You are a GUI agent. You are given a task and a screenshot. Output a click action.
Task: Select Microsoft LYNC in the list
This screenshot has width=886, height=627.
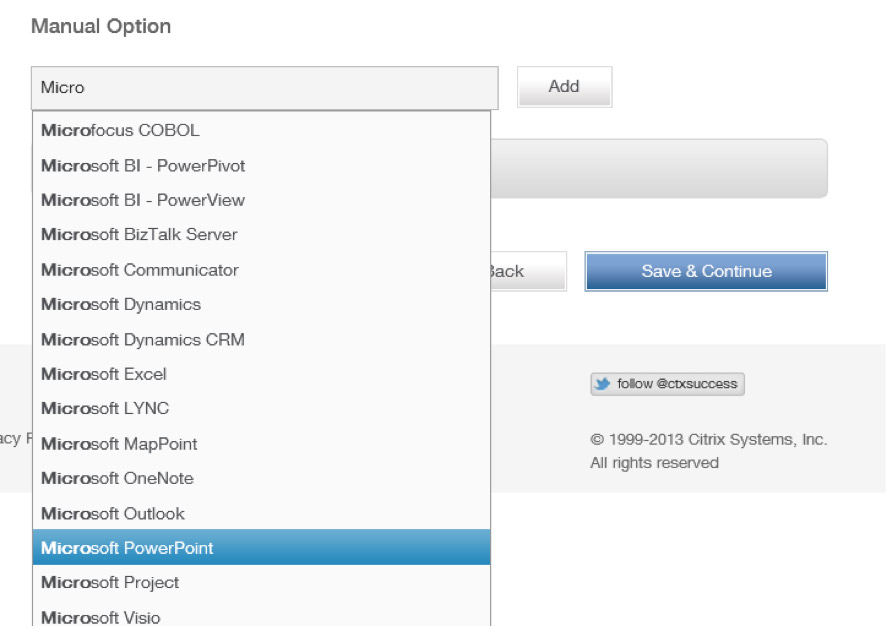click(x=262, y=408)
